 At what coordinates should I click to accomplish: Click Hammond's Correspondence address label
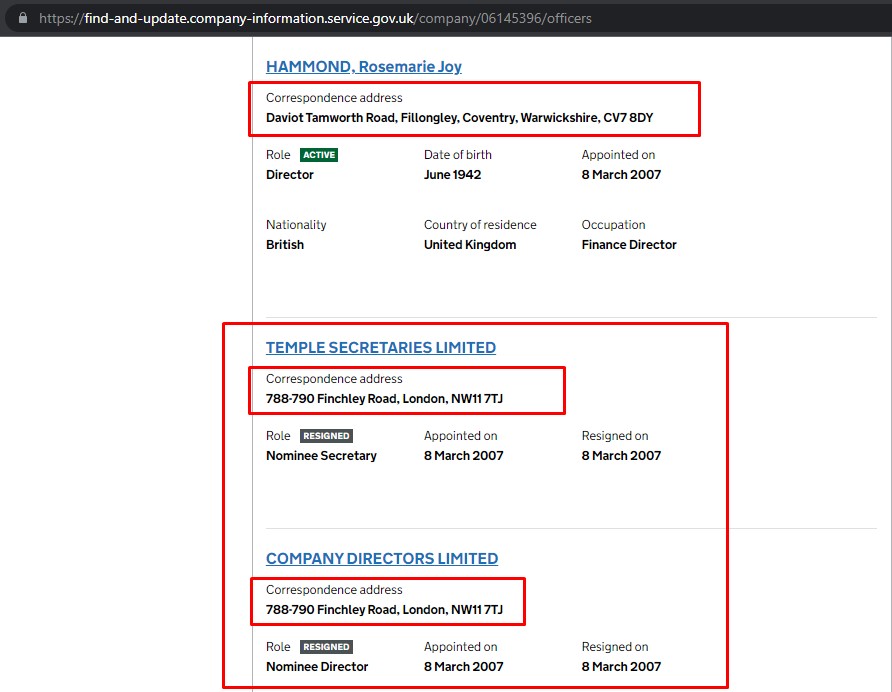coord(334,98)
